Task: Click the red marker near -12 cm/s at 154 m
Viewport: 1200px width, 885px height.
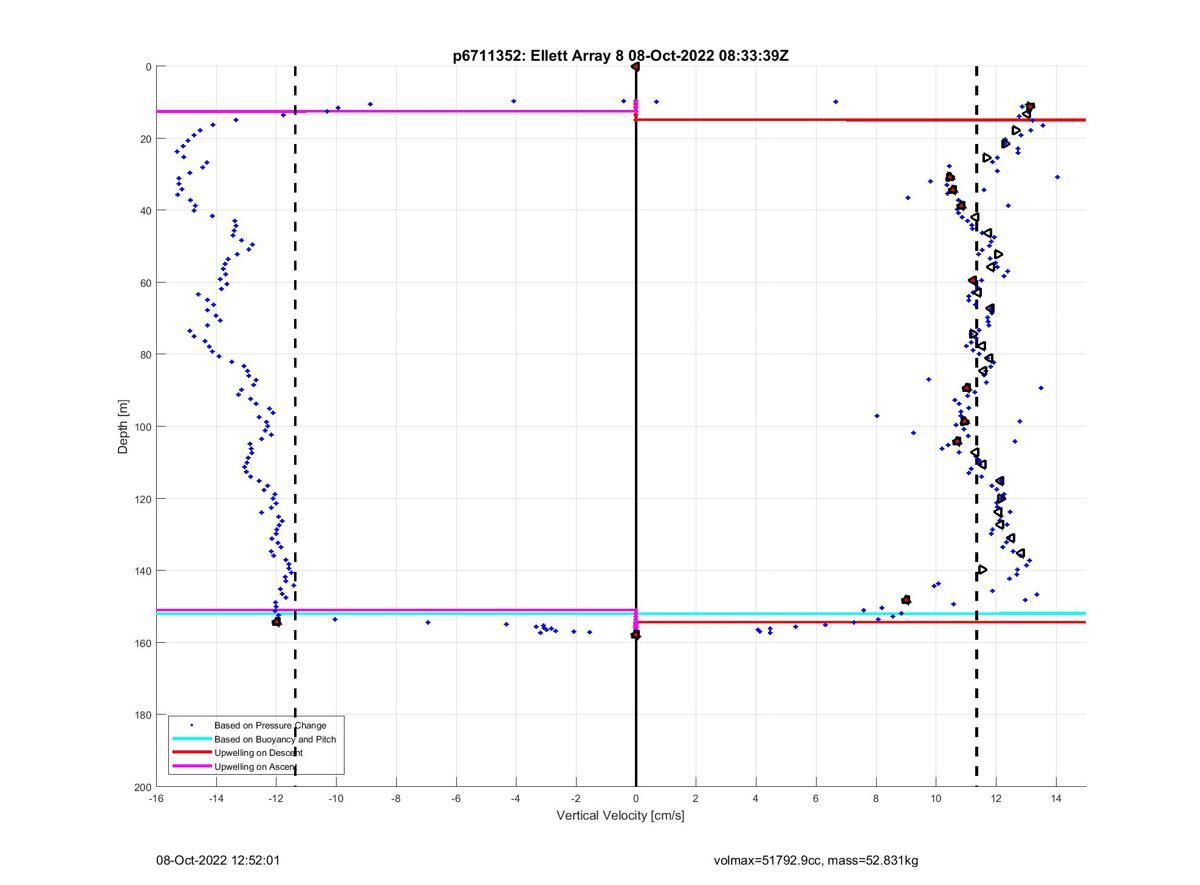Action: point(277,622)
